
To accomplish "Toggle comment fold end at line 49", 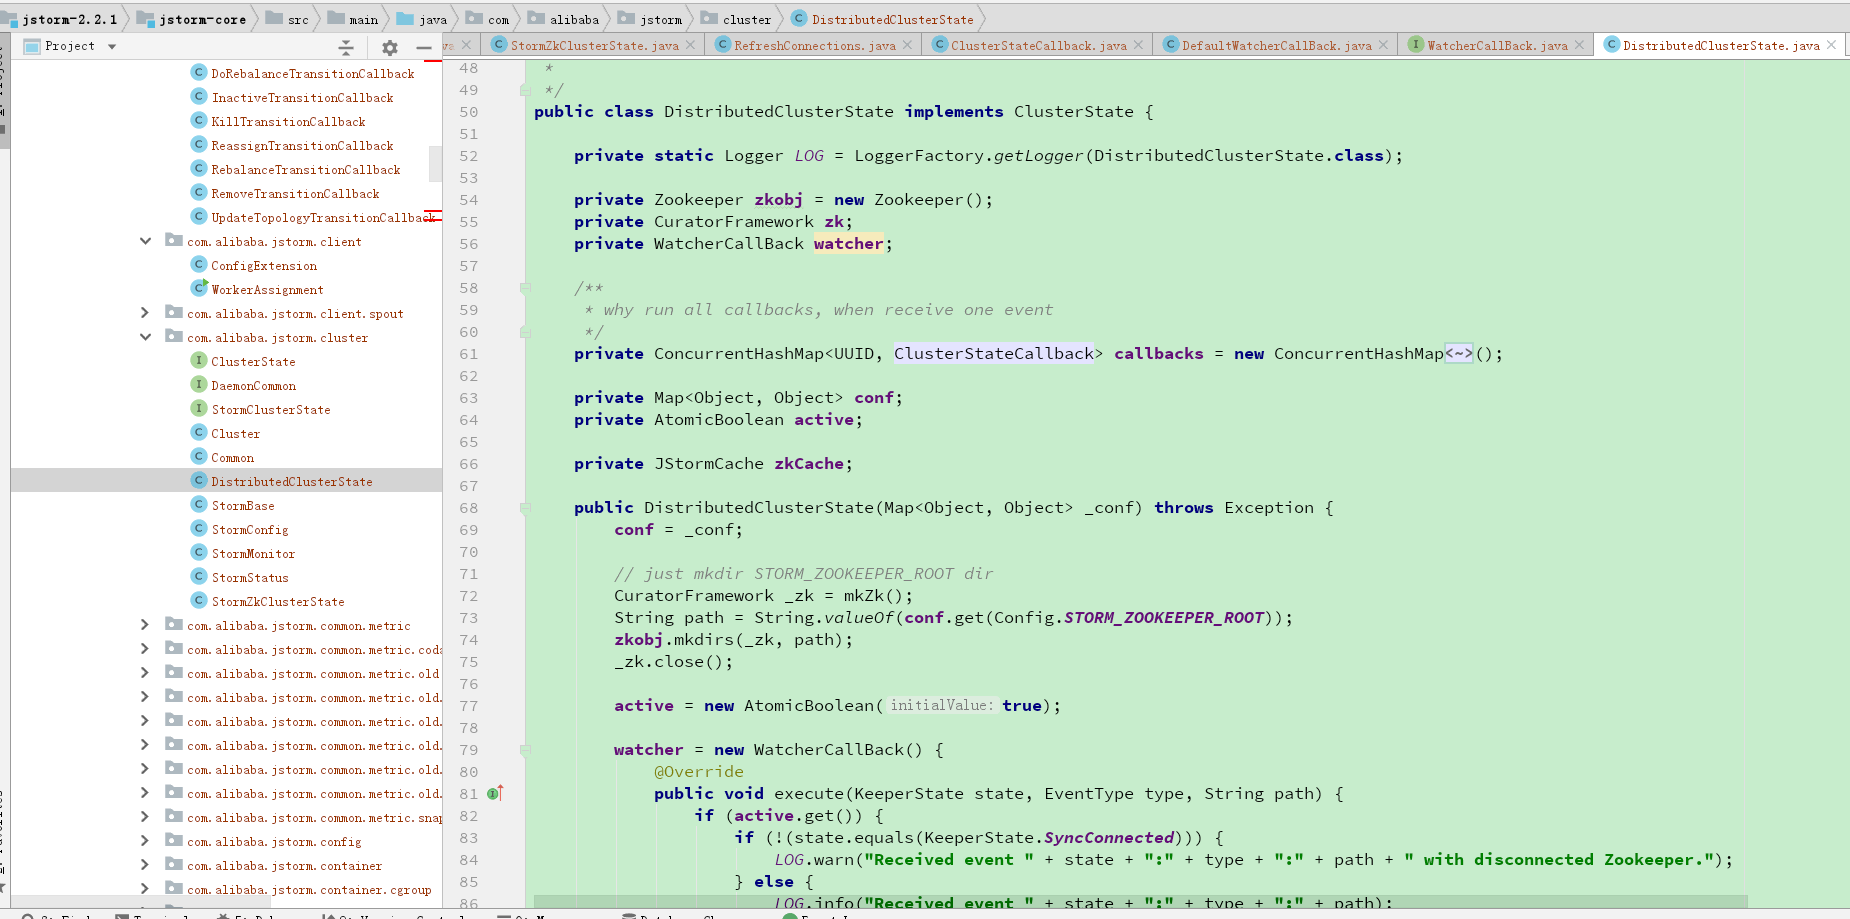I will click(525, 90).
